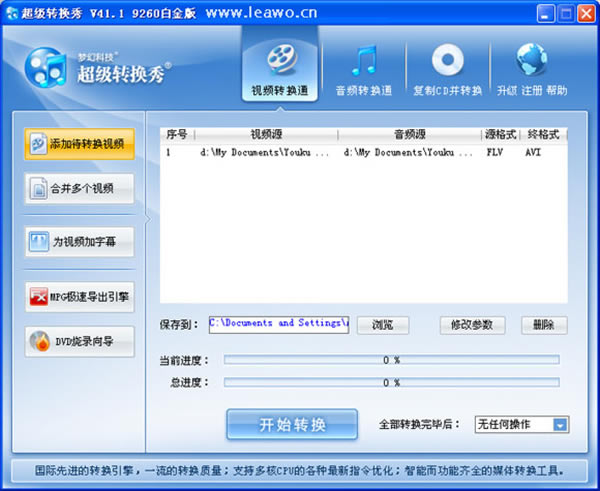Click 为视频加字幕 button text

pyautogui.click(x=84, y=241)
